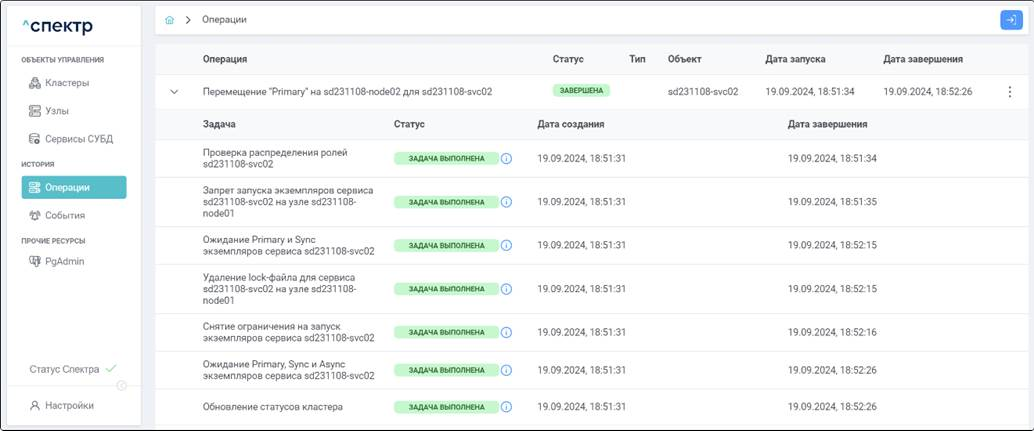Open Сервисы СУБД page

click(76, 139)
